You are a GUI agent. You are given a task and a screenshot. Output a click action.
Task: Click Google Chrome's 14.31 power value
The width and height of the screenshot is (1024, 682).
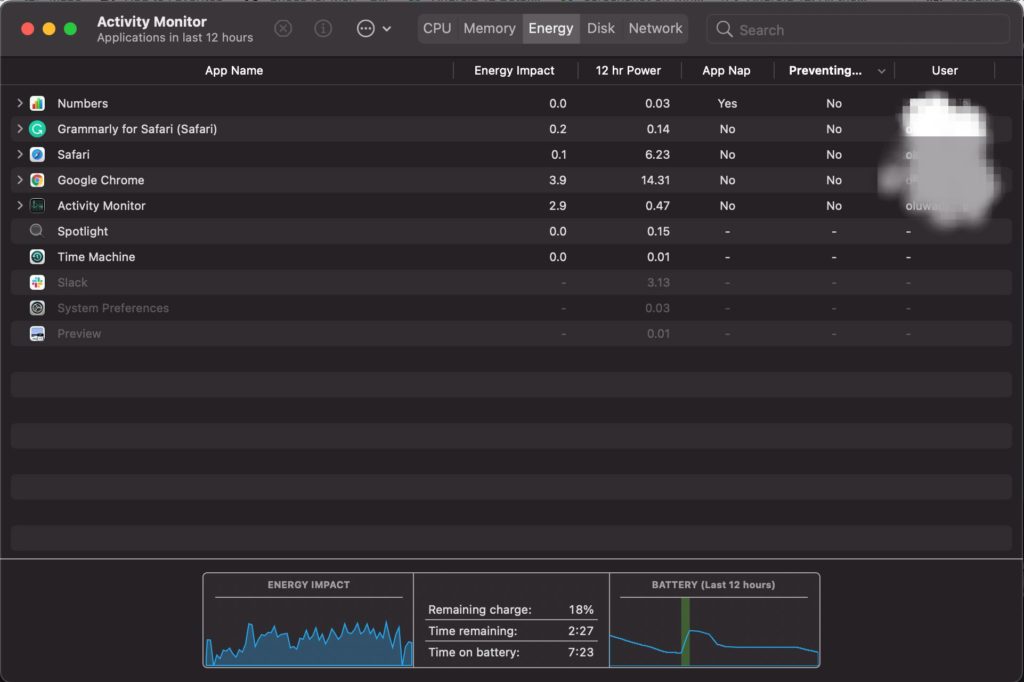click(655, 180)
